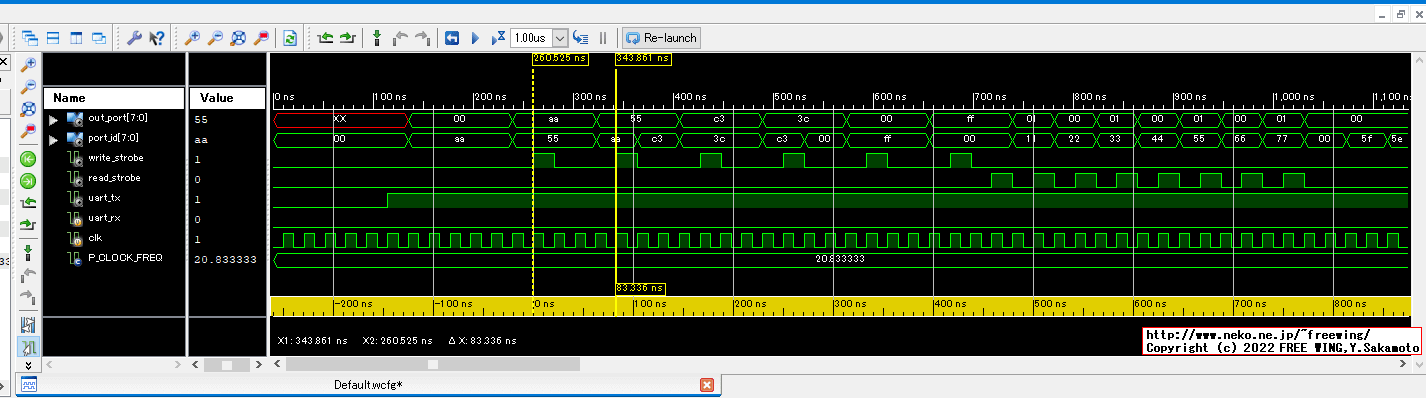Image resolution: width=1426 pixels, height=398 pixels.
Task: Click the green Add Marker icon
Action: coord(376,38)
